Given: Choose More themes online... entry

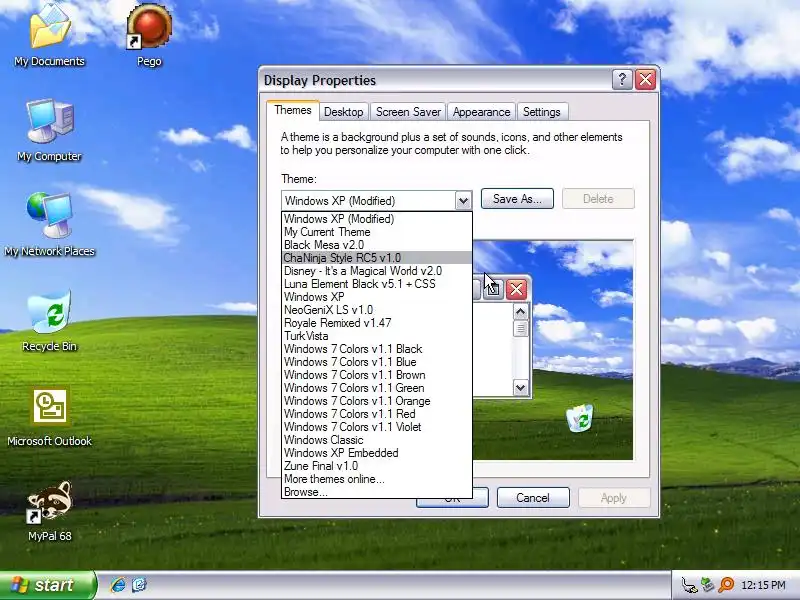Looking at the screenshot, I should pos(377,479).
